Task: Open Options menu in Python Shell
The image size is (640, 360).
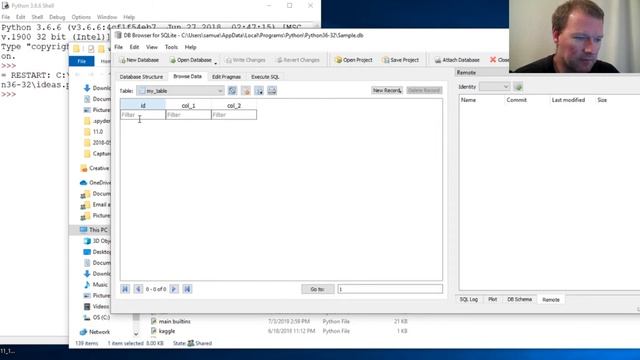Action: (81, 17)
